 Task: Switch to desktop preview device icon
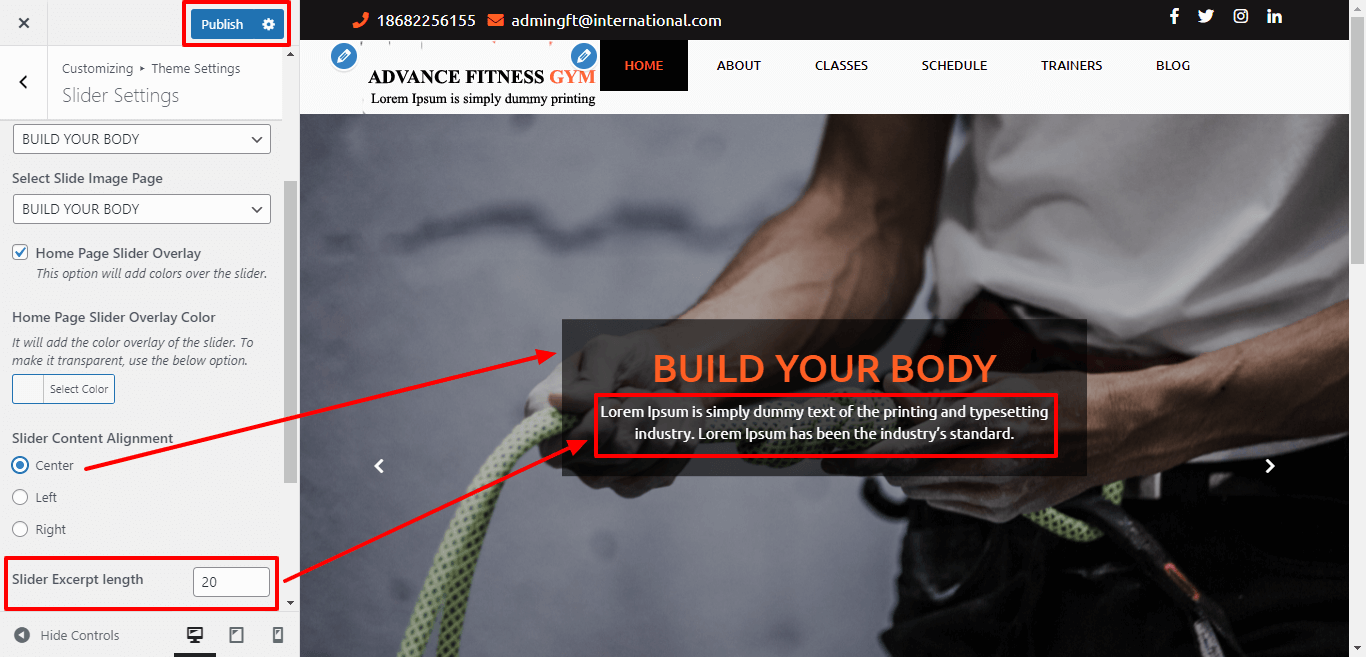195,635
